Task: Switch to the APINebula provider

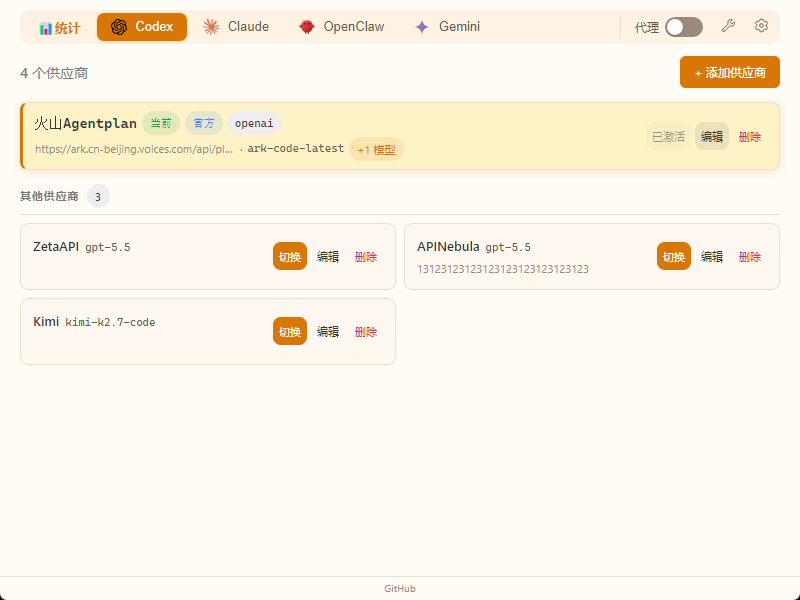Action: coord(673,256)
